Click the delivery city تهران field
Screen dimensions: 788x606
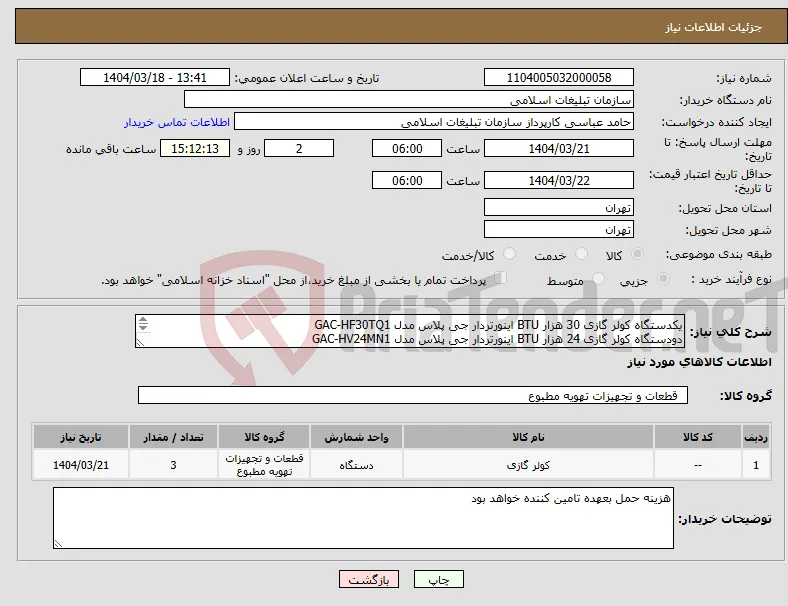coord(559,230)
